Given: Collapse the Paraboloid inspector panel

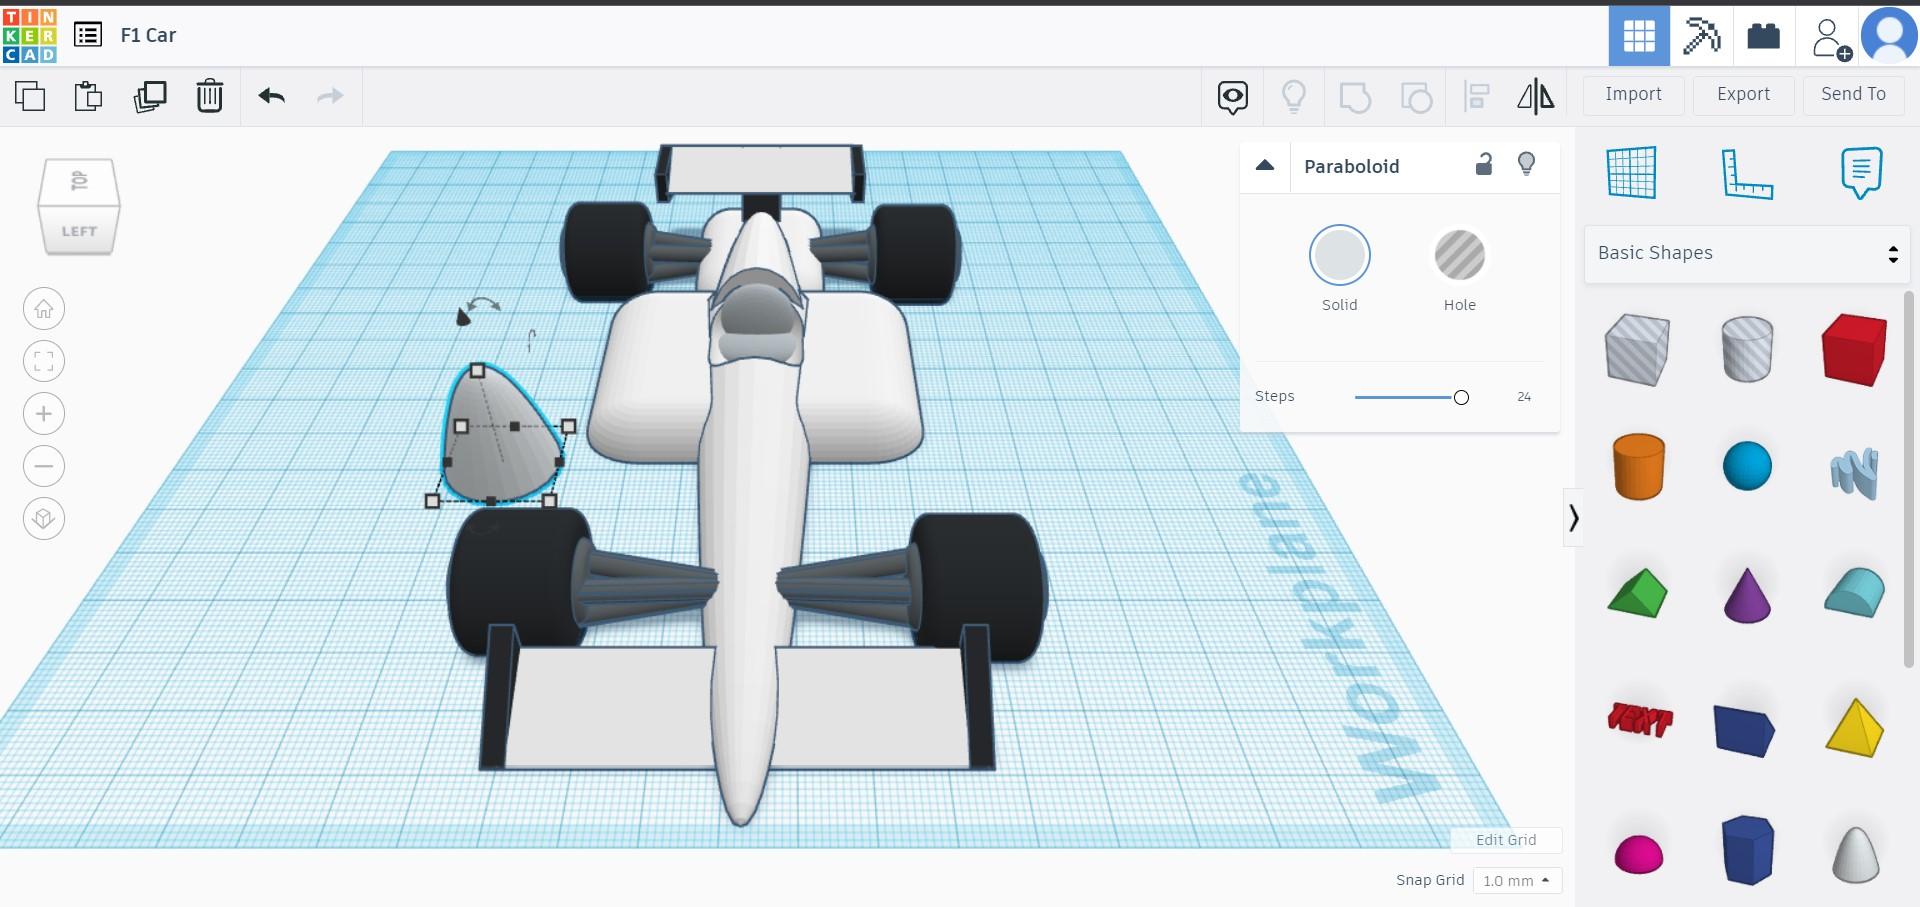Looking at the screenshot, I should 1265,166.
